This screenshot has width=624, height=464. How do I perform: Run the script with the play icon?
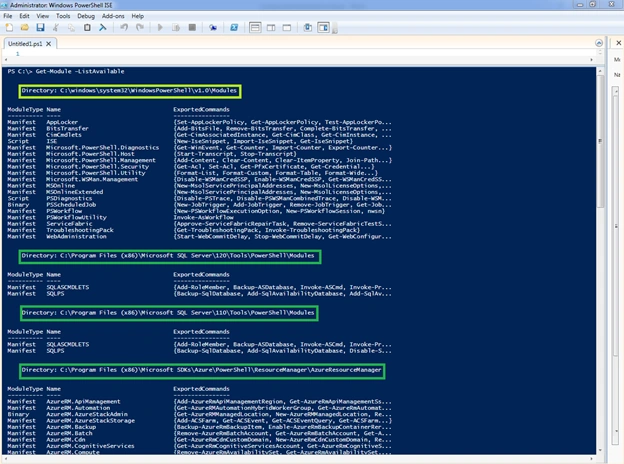(x=160, y=27)
